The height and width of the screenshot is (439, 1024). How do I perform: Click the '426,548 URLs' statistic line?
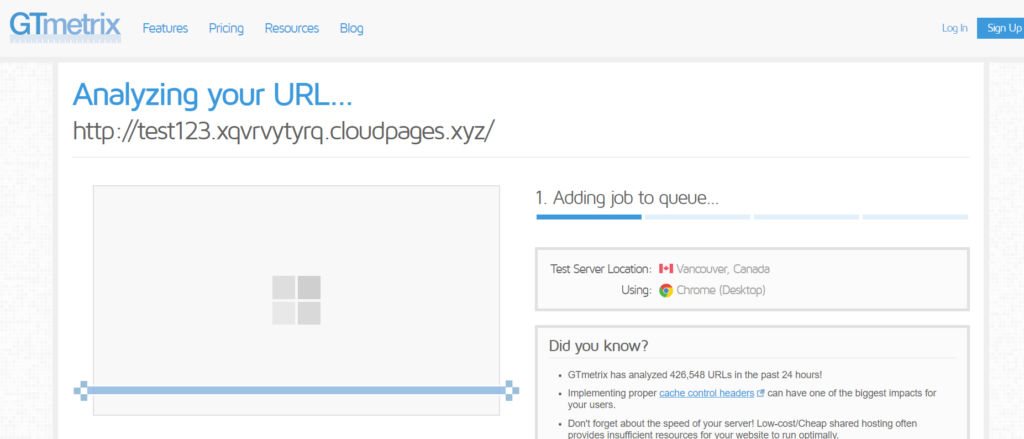point(695,375)
